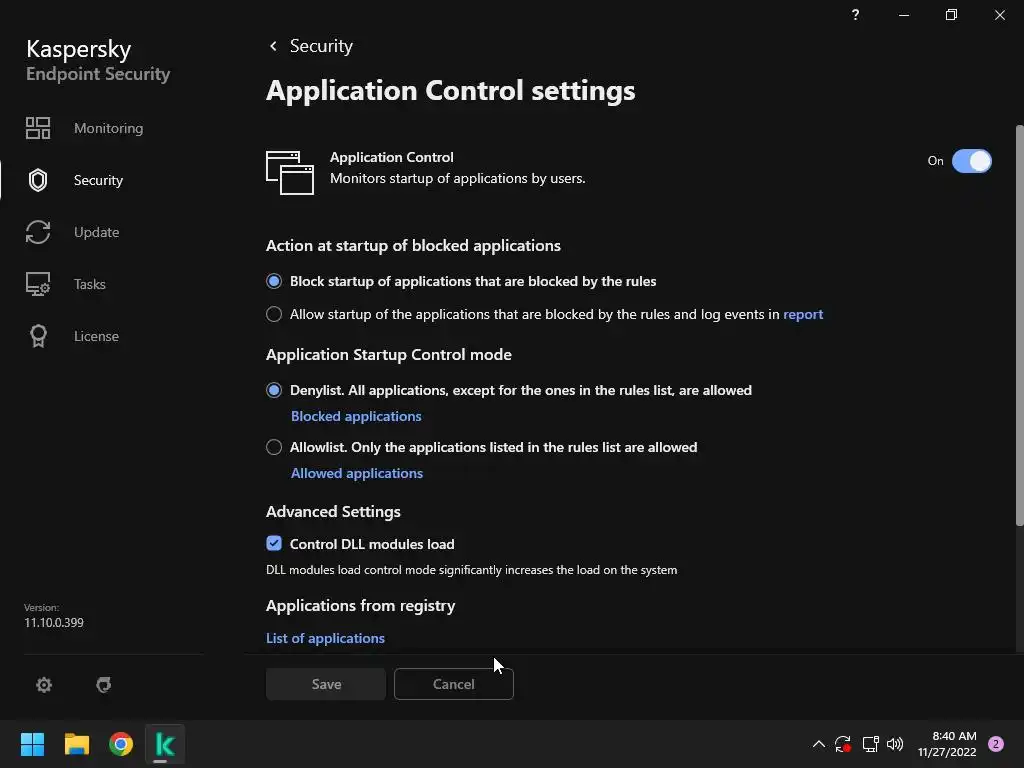Viewport: 1024px width, 768px height.
Task: Go back to Security via chevron
Action: (x=273, y=46)
